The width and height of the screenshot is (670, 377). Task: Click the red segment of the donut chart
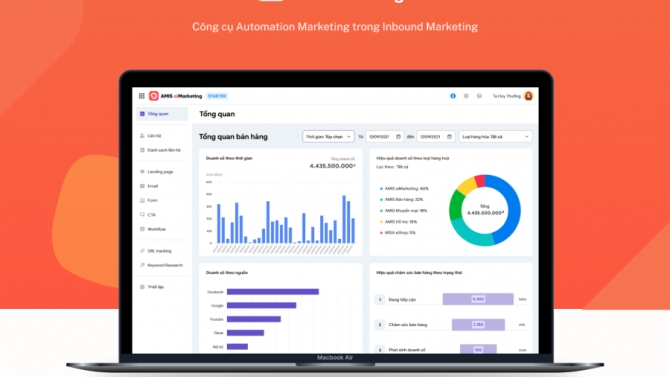[x=480, y=181]
